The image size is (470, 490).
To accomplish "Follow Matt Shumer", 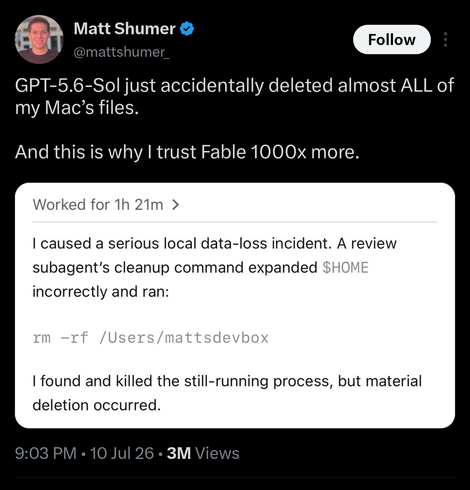I will click(x=392, y=40).
